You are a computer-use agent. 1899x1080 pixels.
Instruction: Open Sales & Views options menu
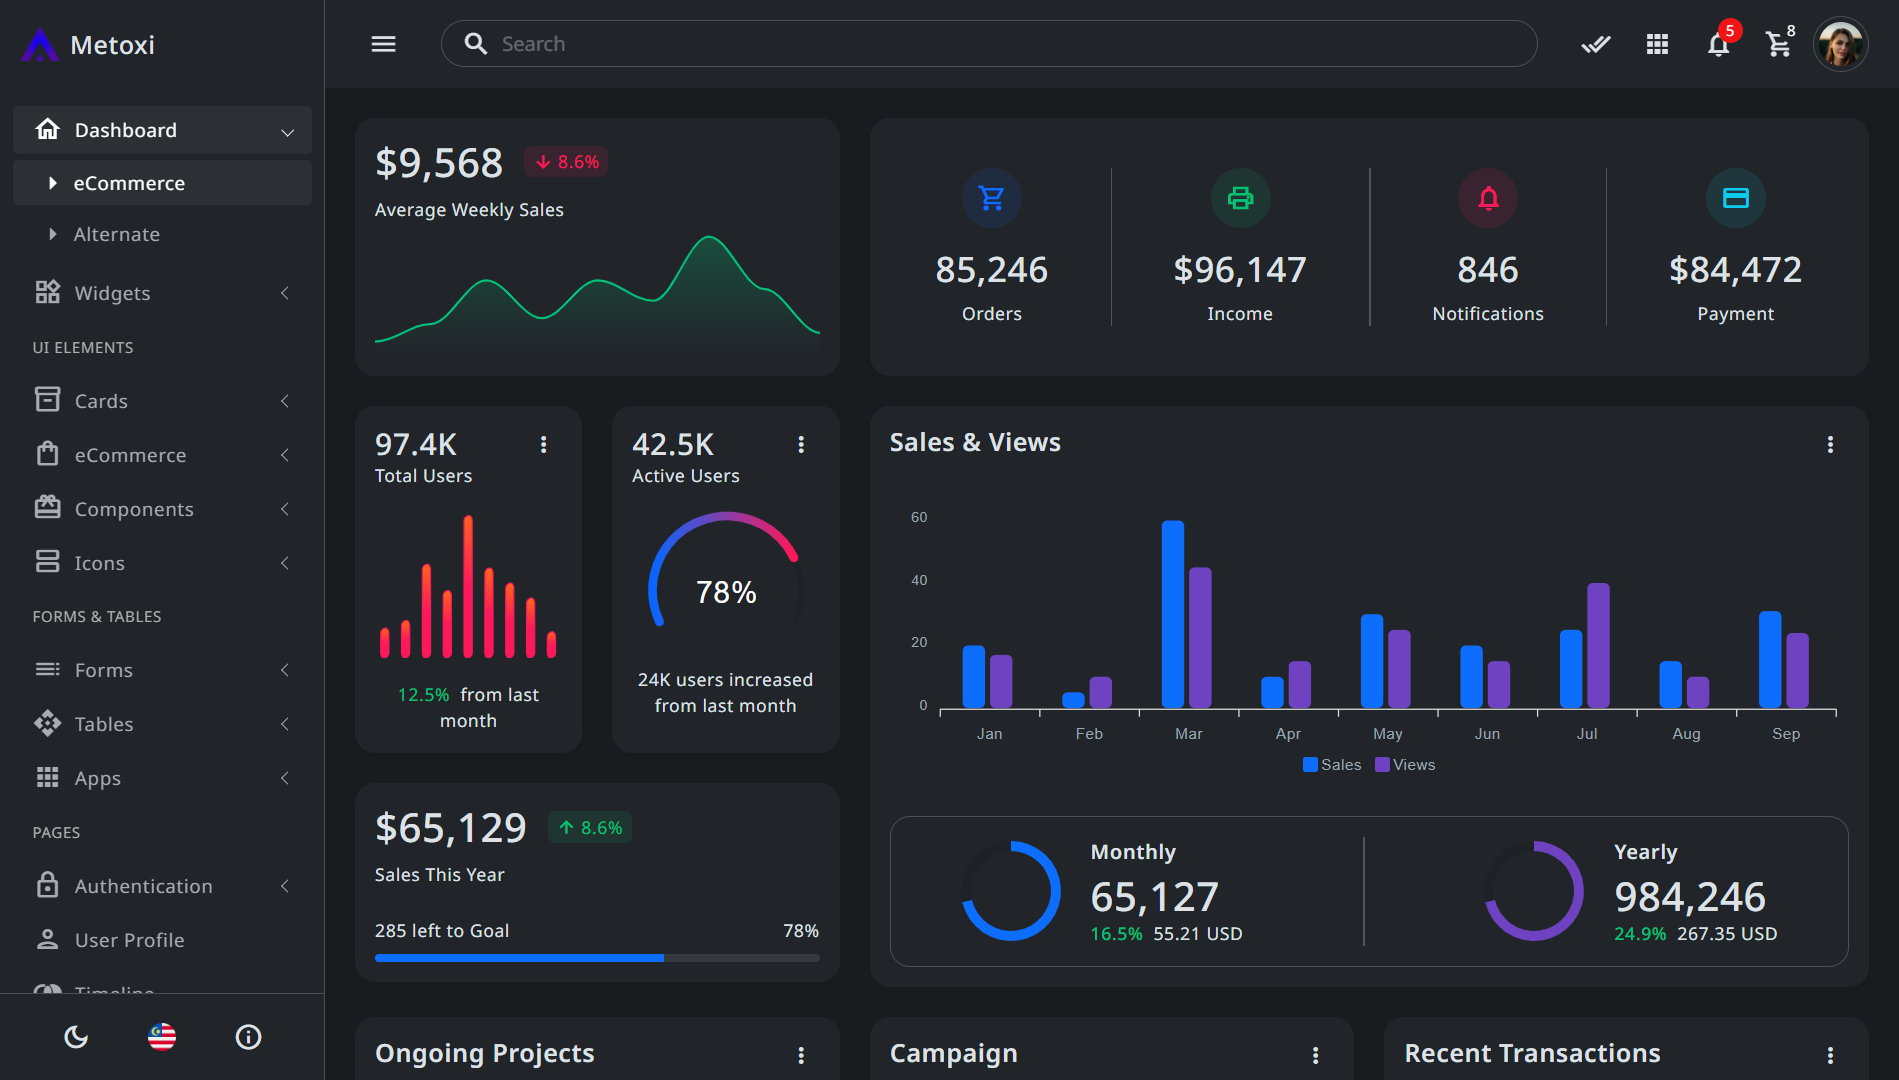click(1831, 444)
